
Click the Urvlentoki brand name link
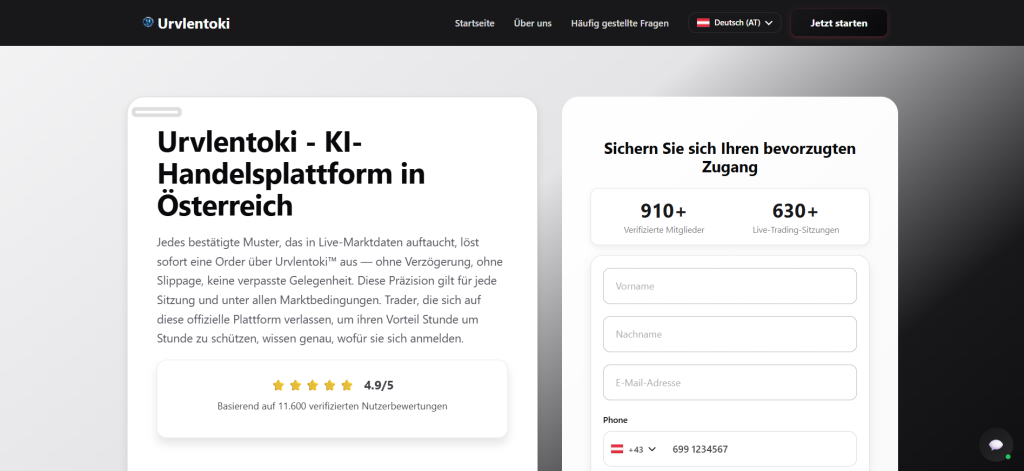[194, 24]
